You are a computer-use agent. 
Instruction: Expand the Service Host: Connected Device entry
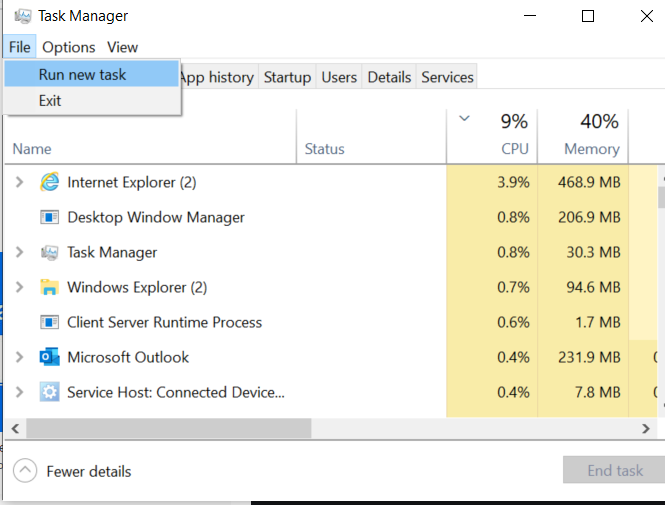click(x=19, y=392)
